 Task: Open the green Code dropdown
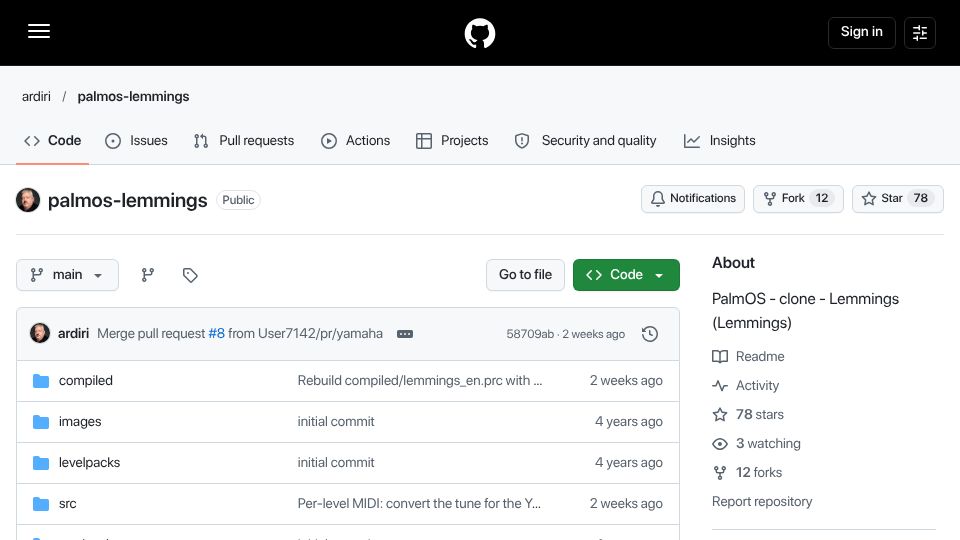pos(626,275)
